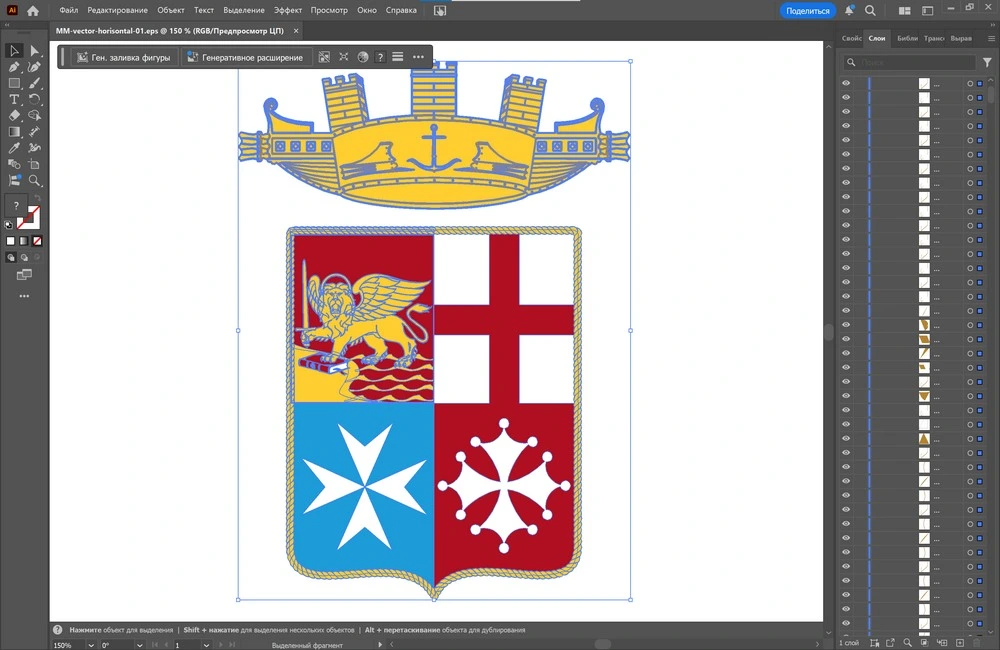Activate the Zoom tool
Image resolution: width=1000 pixels, height=650 pixels.
35,181
